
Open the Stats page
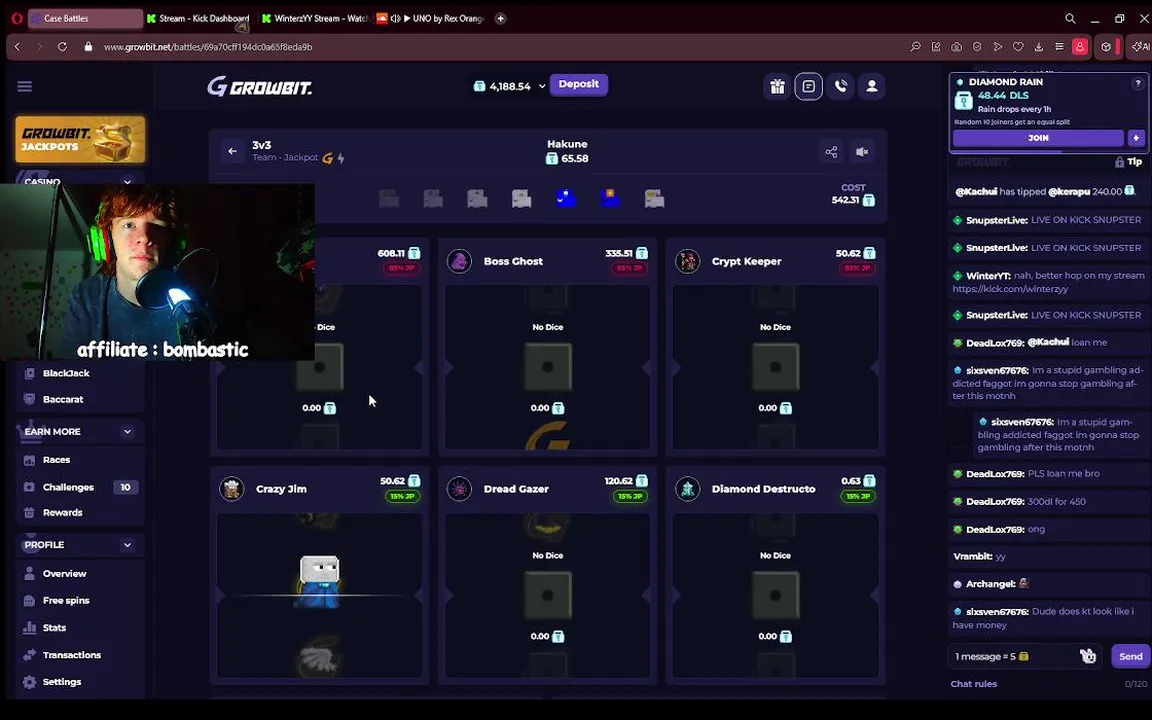coord(54,628)
